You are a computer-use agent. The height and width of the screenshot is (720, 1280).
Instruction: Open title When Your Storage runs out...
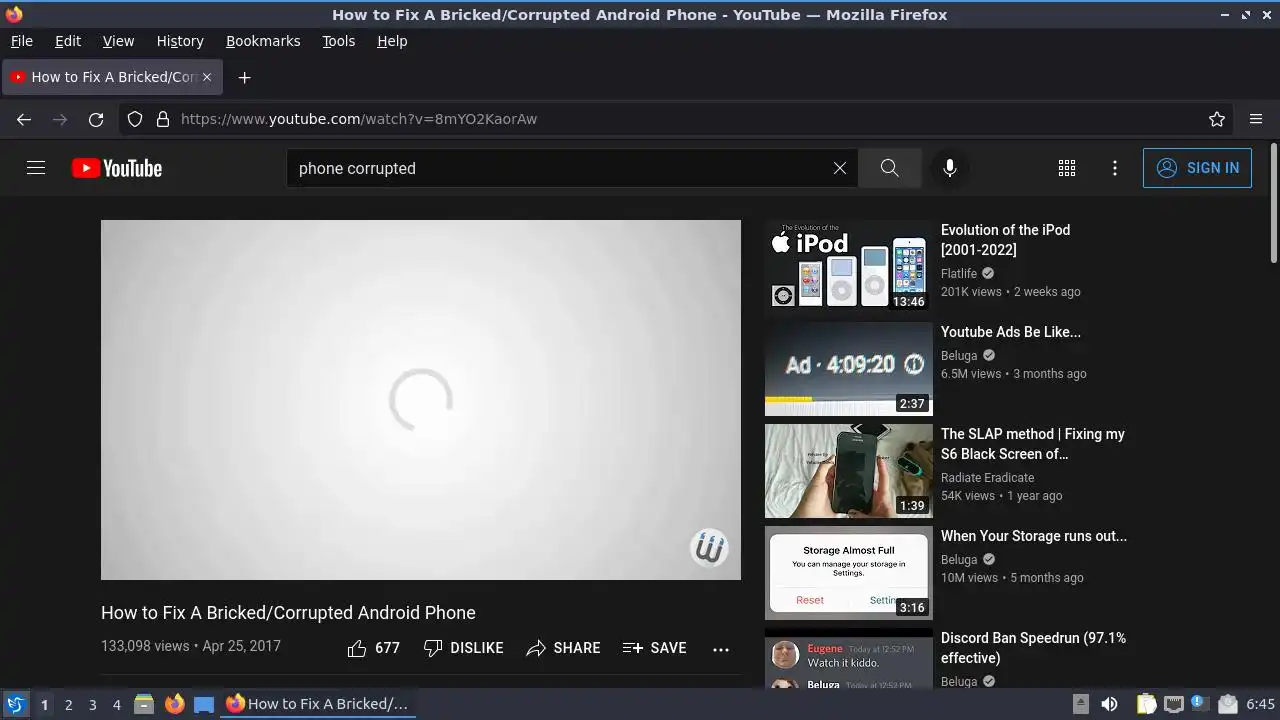(1034, 536)
